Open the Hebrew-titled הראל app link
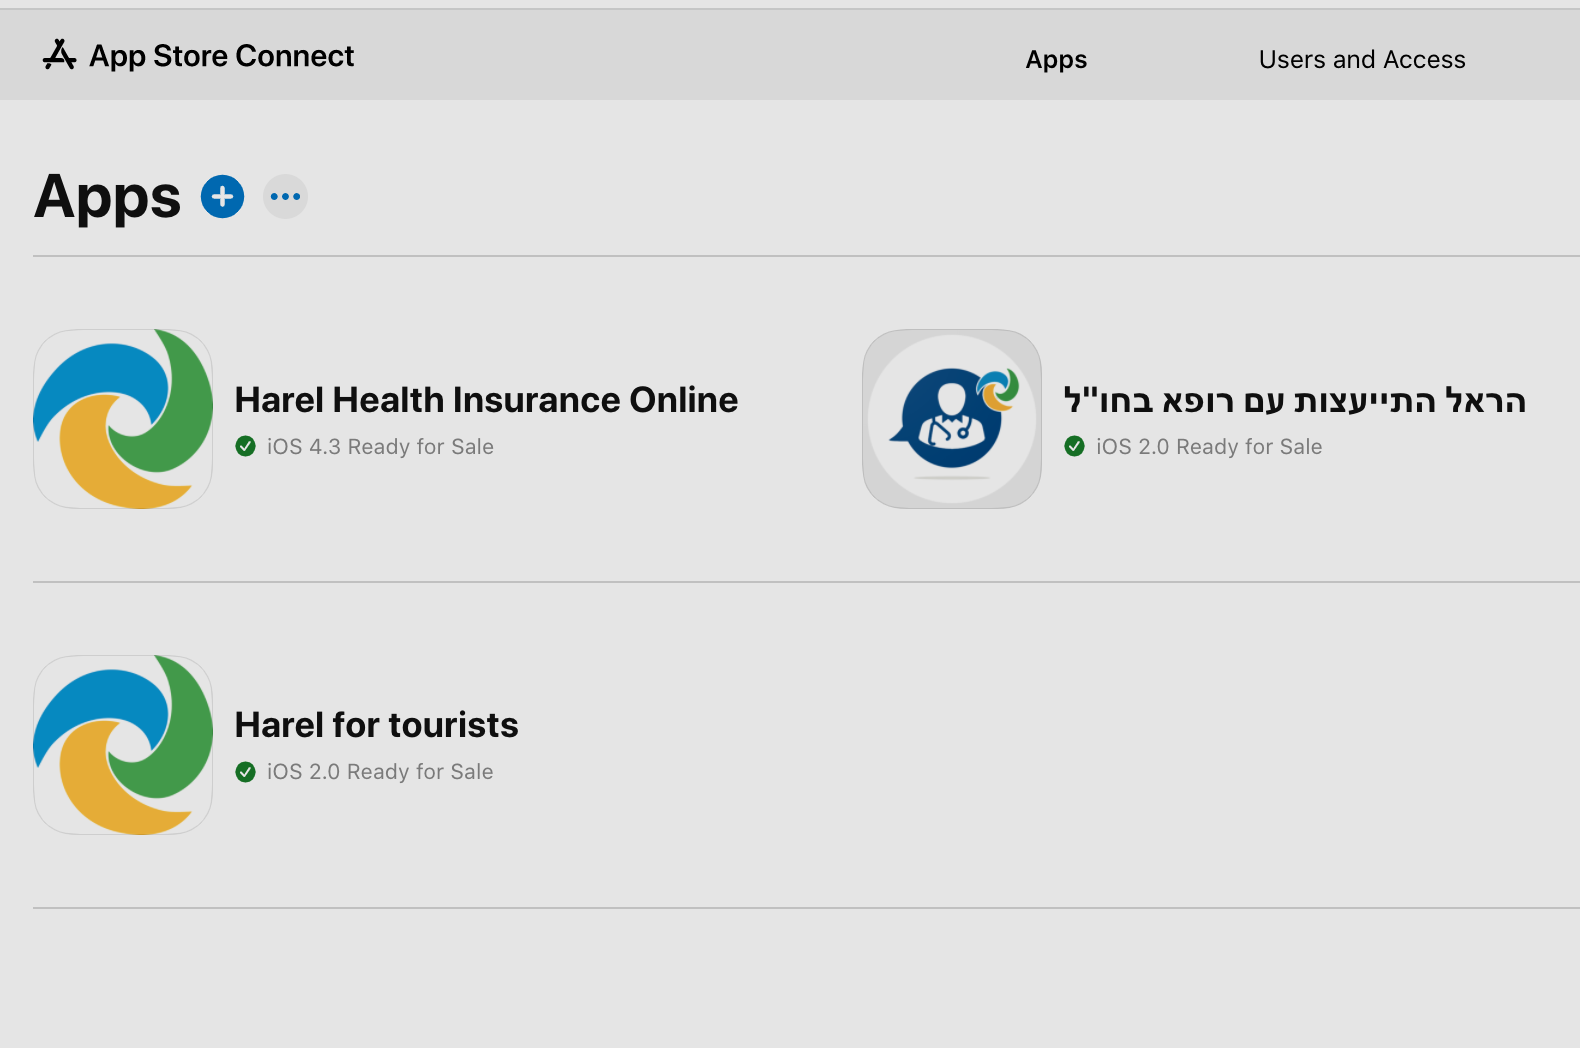This screenshot has height=1048, width=1580. point(1295,400)
